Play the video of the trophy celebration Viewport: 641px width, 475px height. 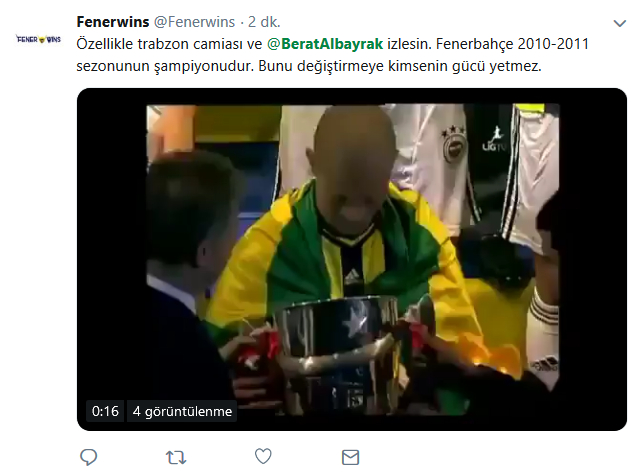353,259
